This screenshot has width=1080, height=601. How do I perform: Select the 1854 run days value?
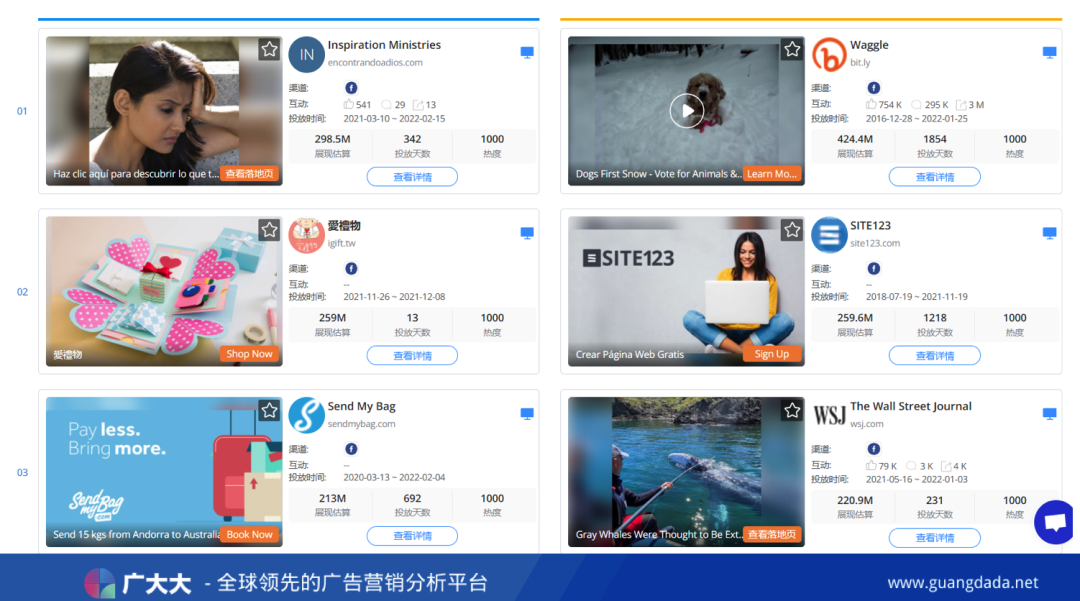tap(935, 139)
